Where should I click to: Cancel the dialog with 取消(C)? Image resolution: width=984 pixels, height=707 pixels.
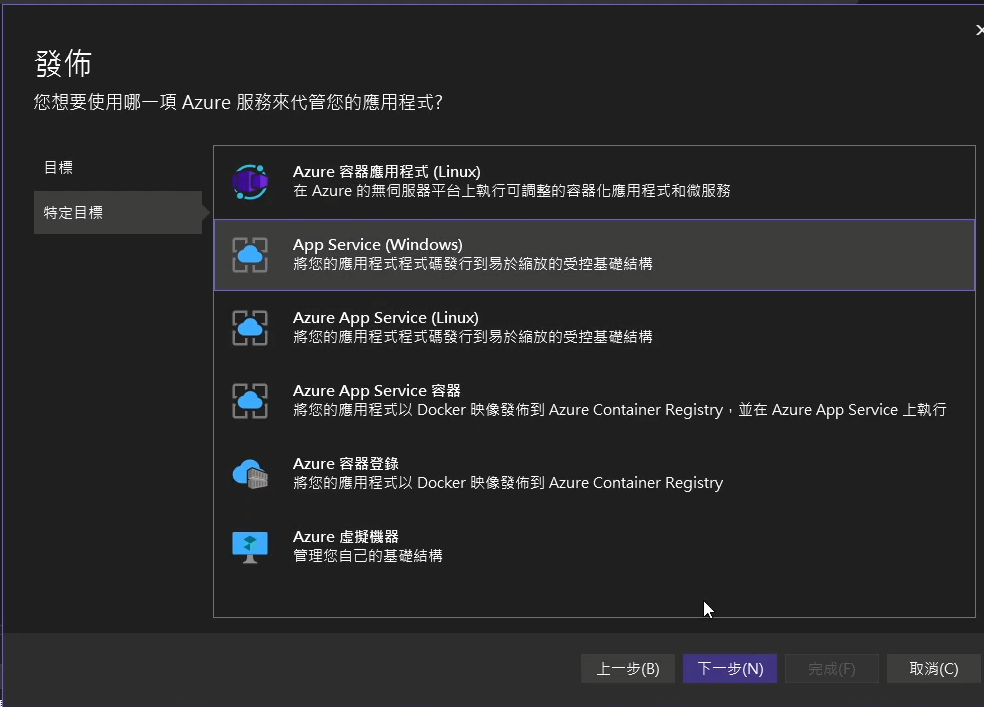[x=934, y=669]
